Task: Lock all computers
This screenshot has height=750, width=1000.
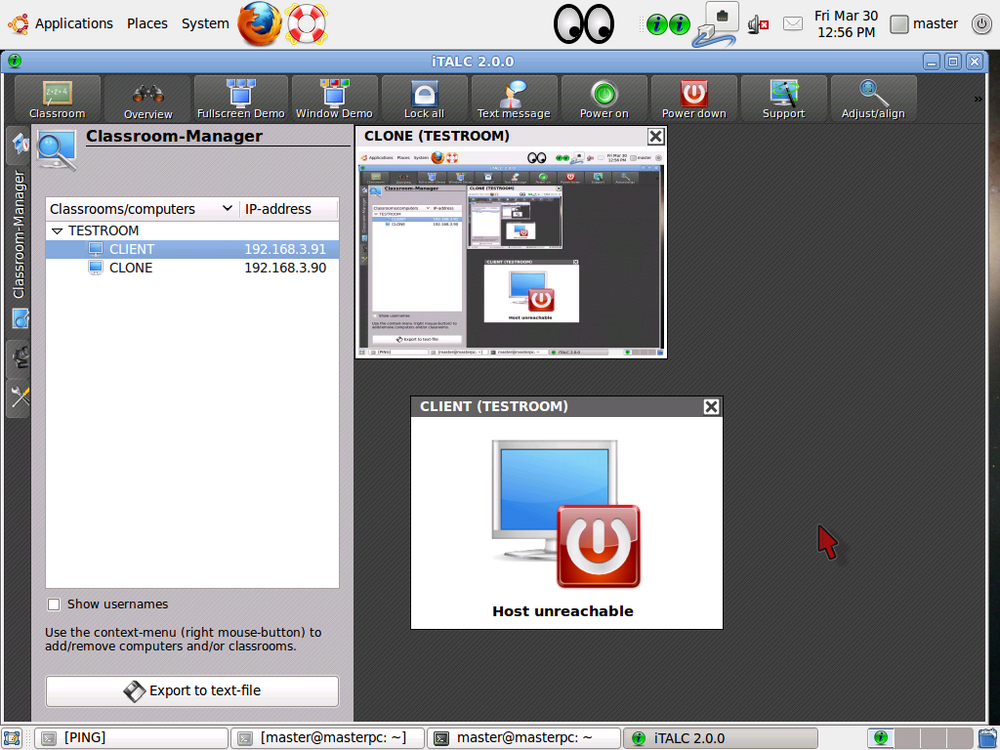Action: tap(424, 99)
